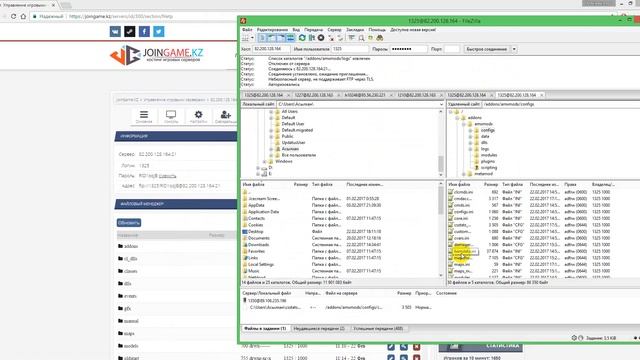Click the Twitter icon on JoinGame page
This screenshot has height=360, width=640.
coord(159,31)
